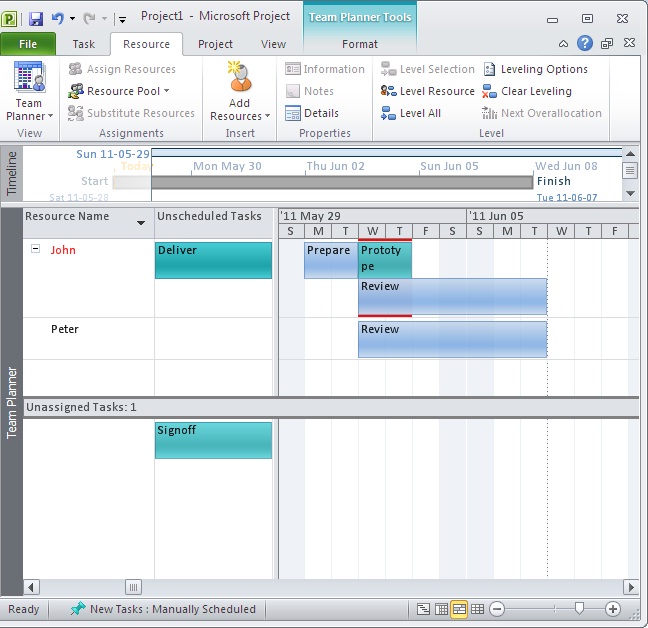Switch to Resource Sheet view in status bar
This screenshot has width=648, height=628.
(477, 609)
